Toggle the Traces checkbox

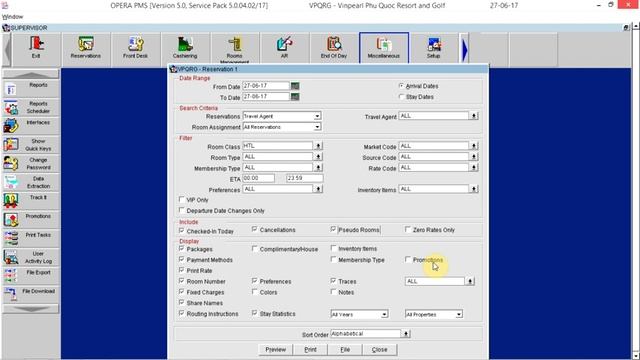(x=333, y=281)
